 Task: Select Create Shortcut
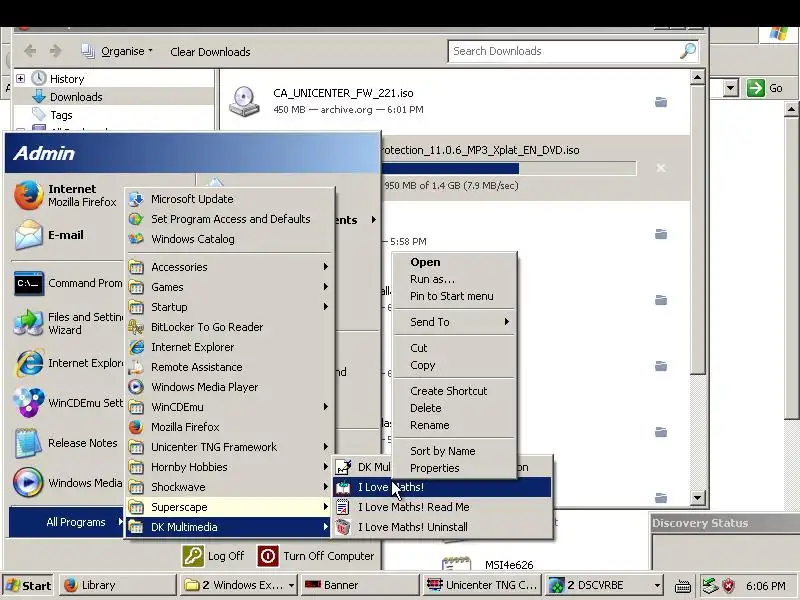(454, 391)
